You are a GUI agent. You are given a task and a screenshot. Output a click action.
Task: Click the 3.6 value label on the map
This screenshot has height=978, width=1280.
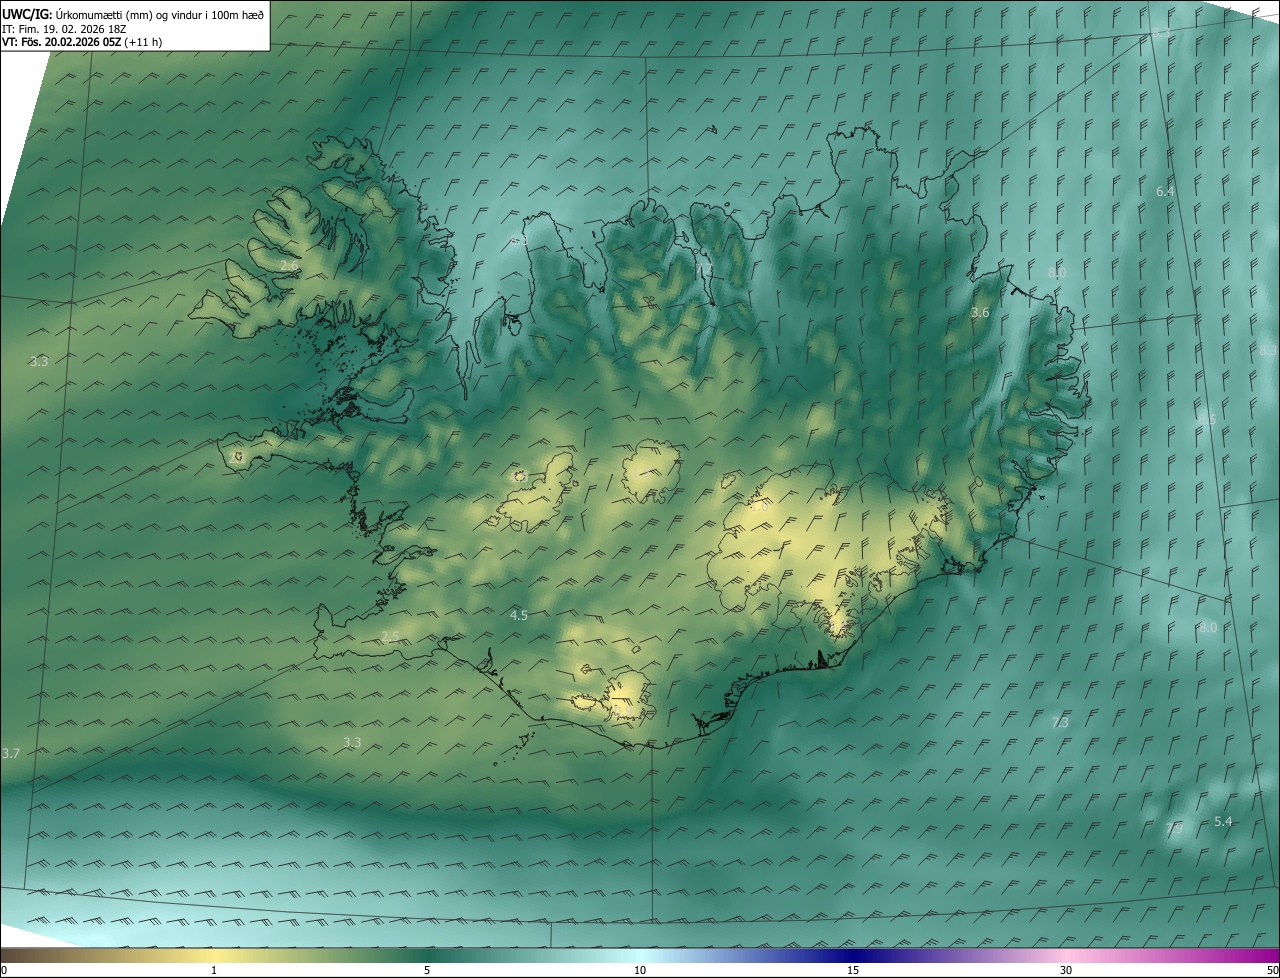click(x=980, y=313)
